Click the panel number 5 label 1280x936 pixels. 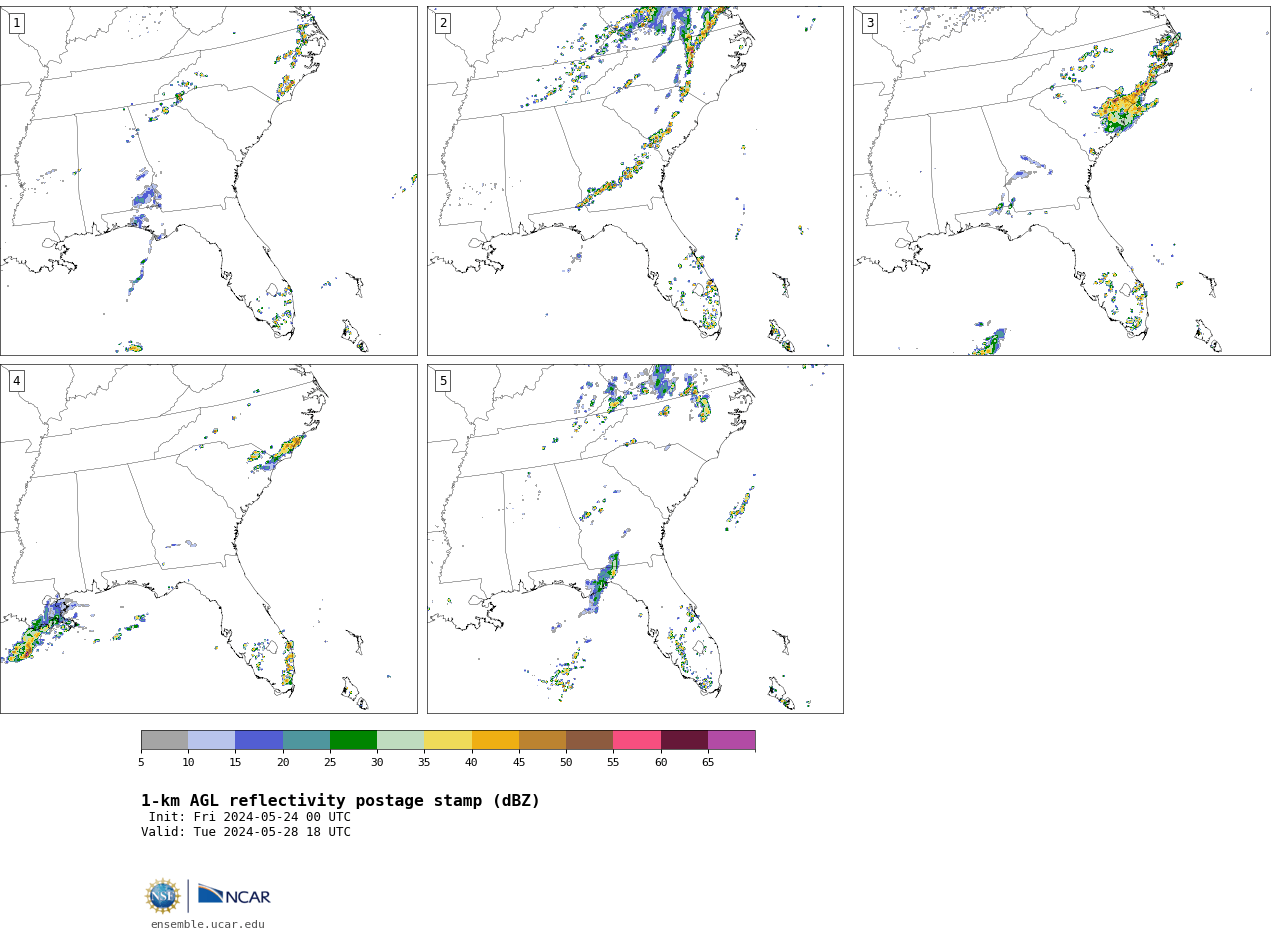(x=443, y=381)
